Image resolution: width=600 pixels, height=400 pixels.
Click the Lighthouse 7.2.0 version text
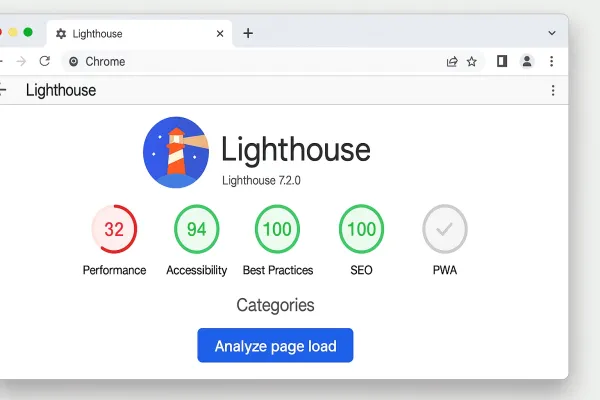[x=261, y=180]
